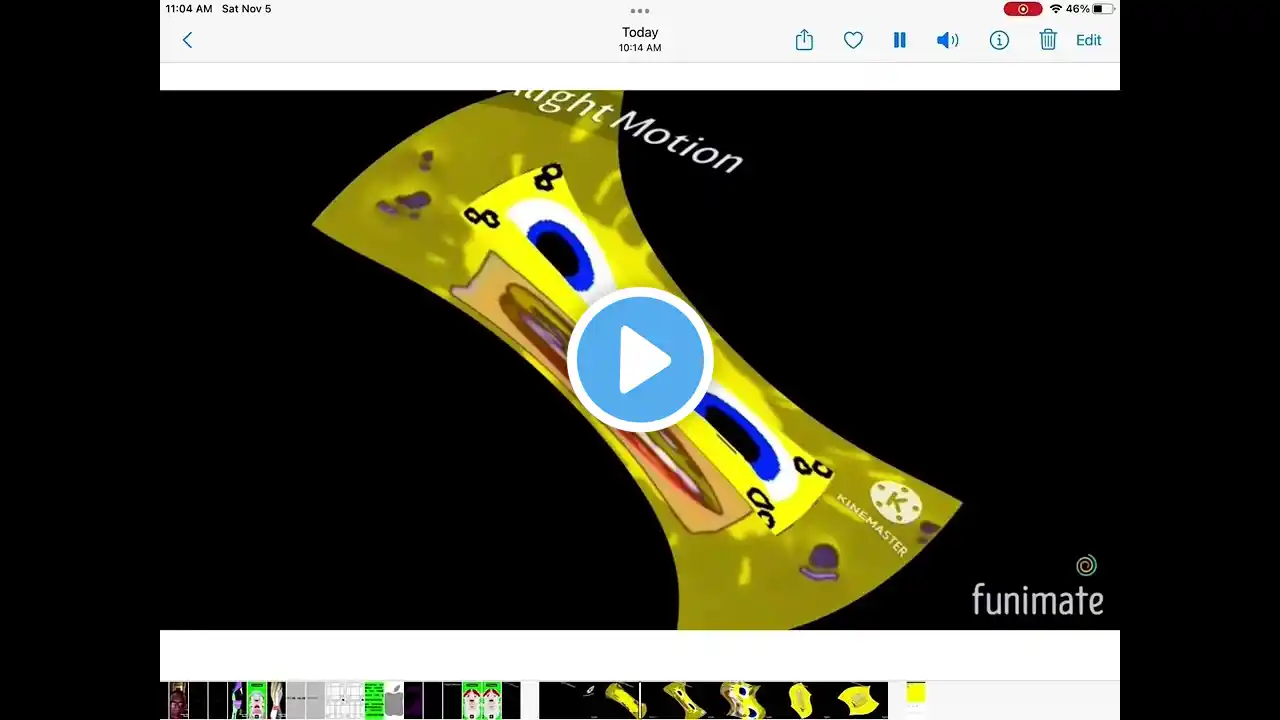Tap the Edit button
Viewport: 1280px width, 720px height.
1089,40
